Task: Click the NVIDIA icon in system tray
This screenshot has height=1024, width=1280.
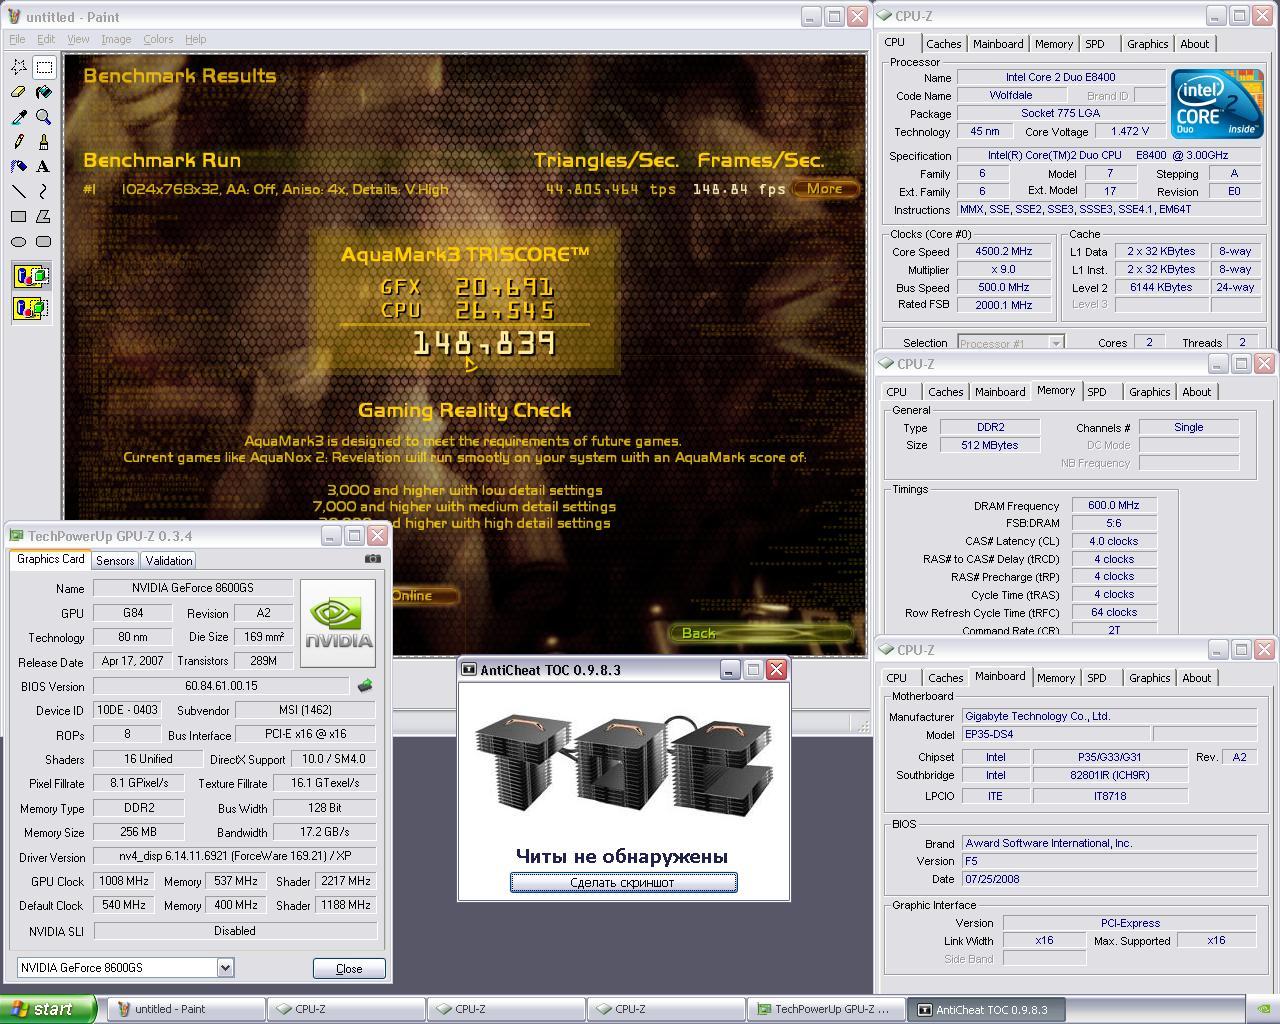Action: 1264,1009
